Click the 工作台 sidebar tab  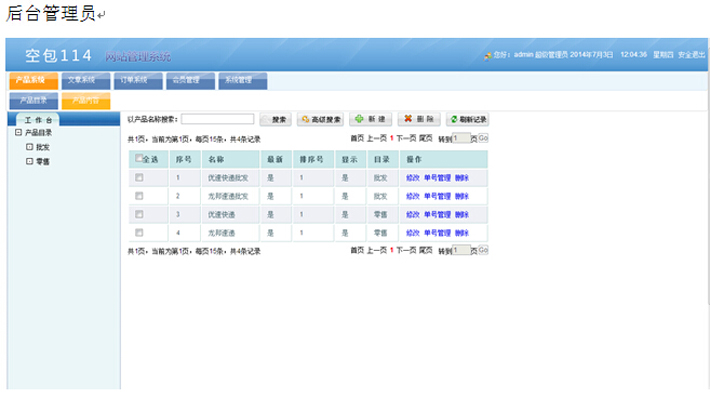point(38,120)
